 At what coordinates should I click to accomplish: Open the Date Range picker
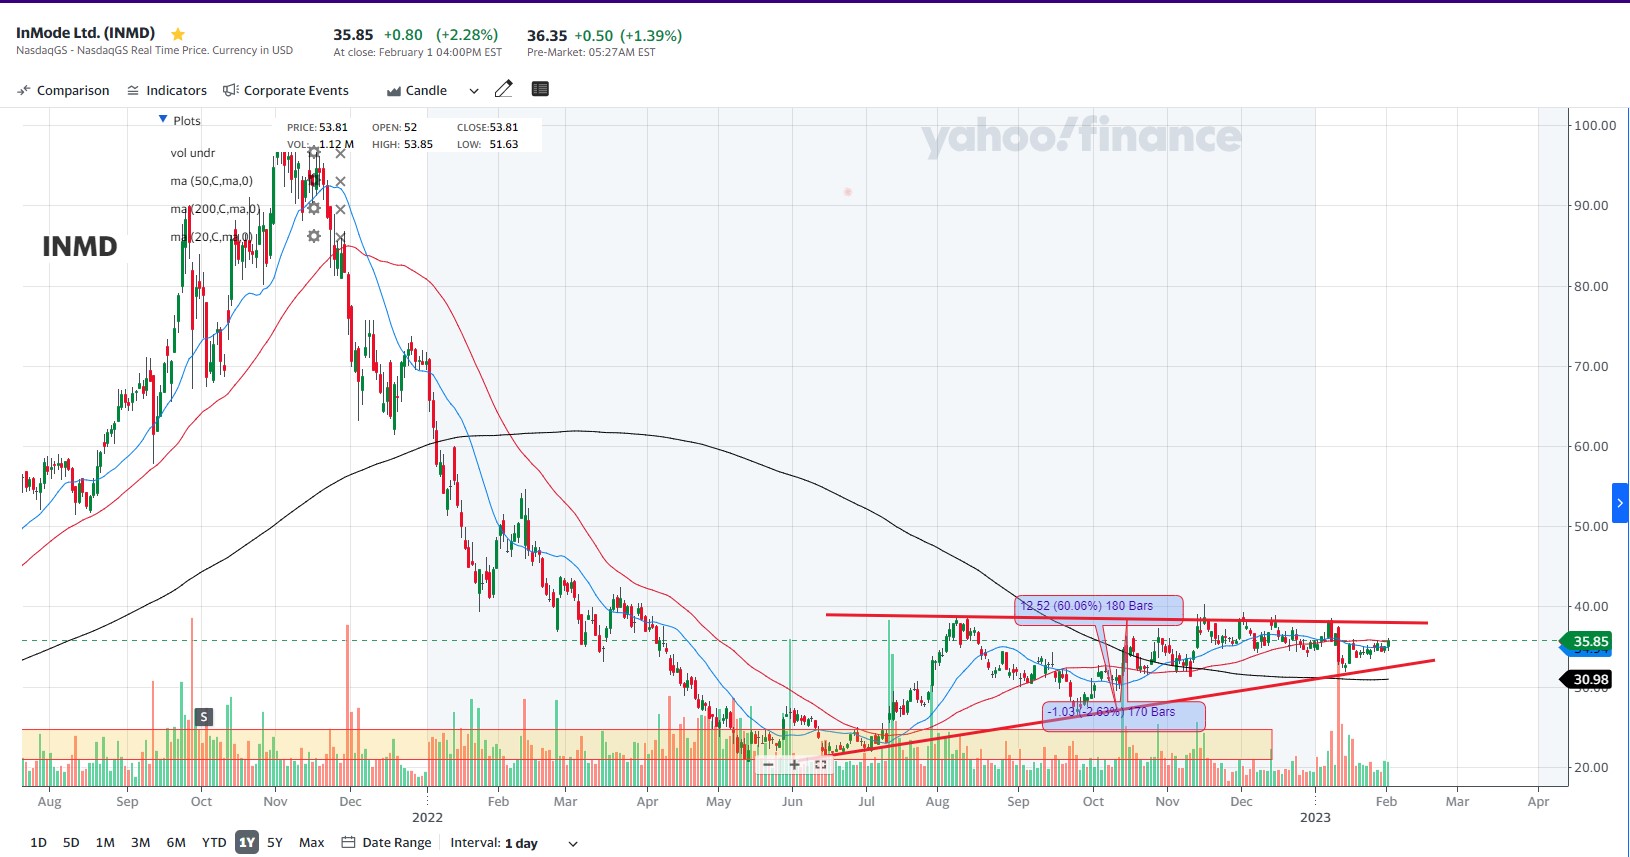pyautogui.click(x=387, y=843)
